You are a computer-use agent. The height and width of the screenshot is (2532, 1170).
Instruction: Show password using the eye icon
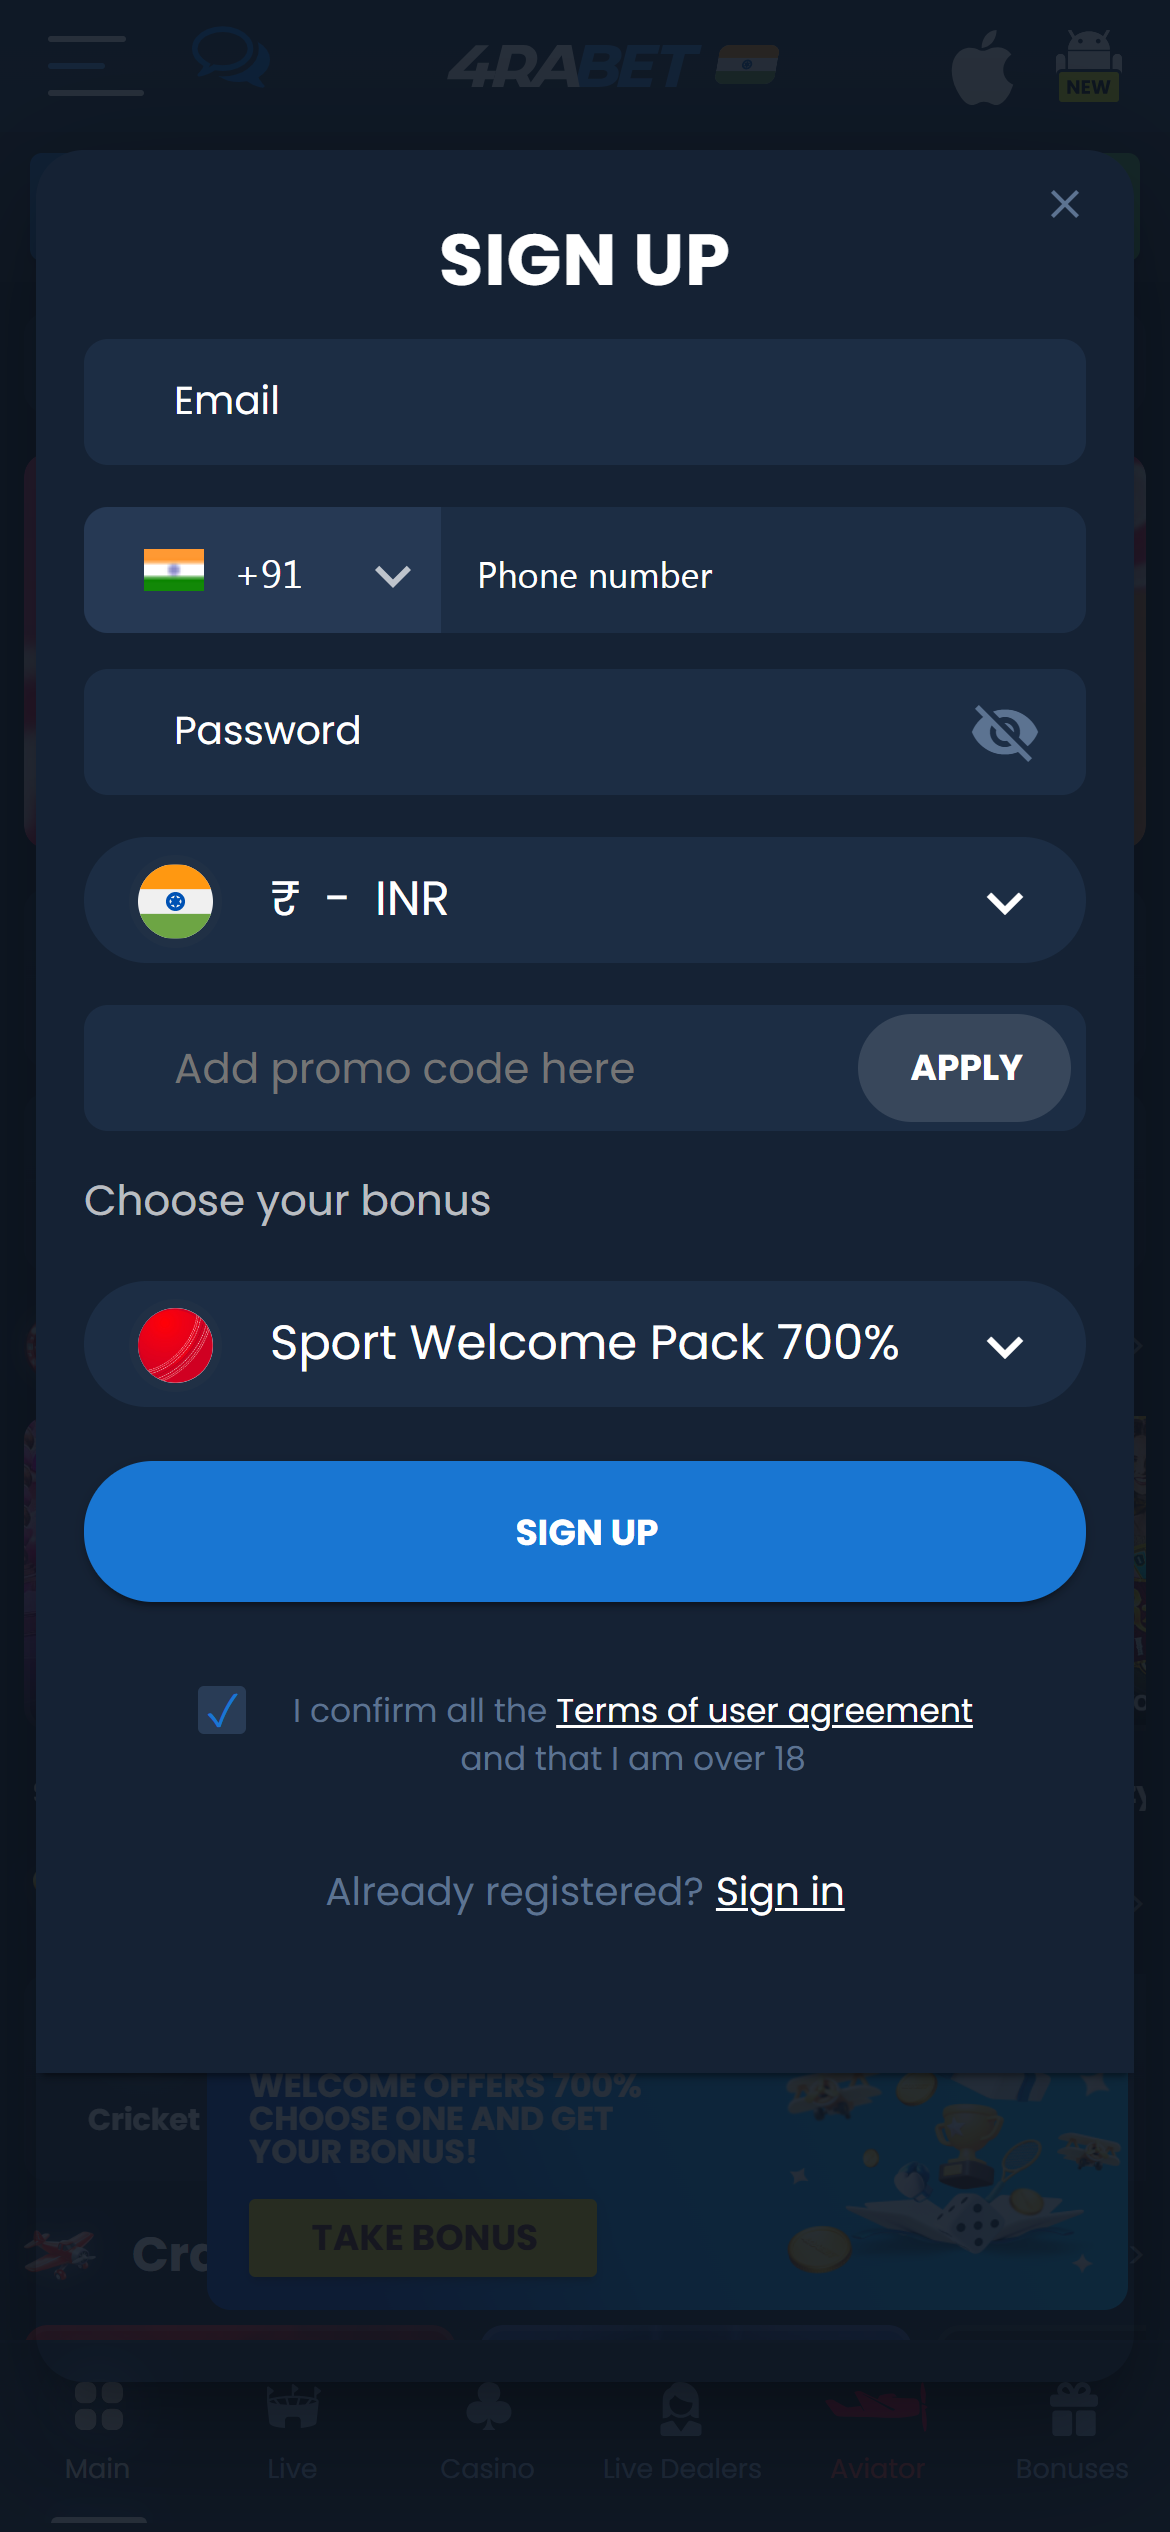click(1004, 732)
